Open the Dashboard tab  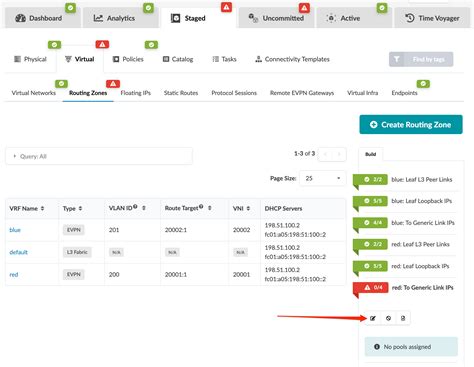tap(42, 18)
